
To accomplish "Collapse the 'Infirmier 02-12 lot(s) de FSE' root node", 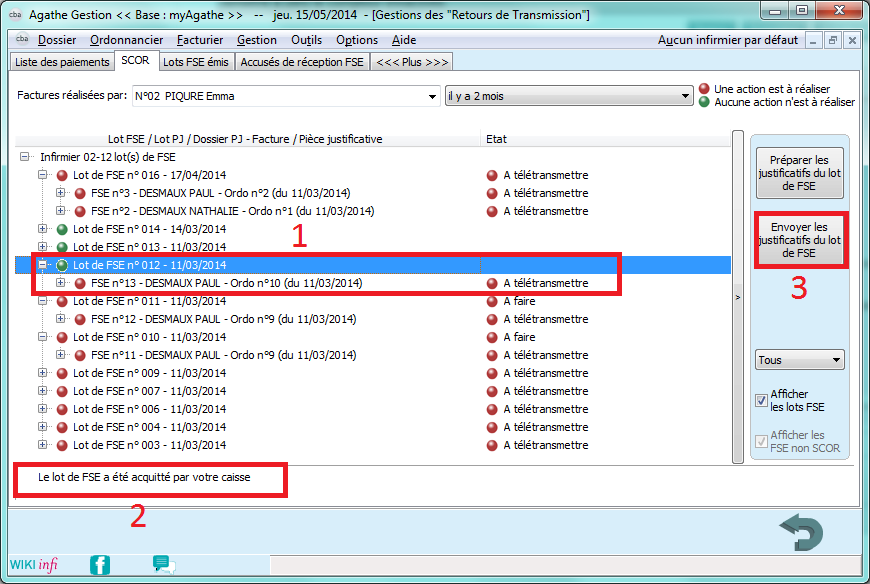I will click(x=24, y=157).
